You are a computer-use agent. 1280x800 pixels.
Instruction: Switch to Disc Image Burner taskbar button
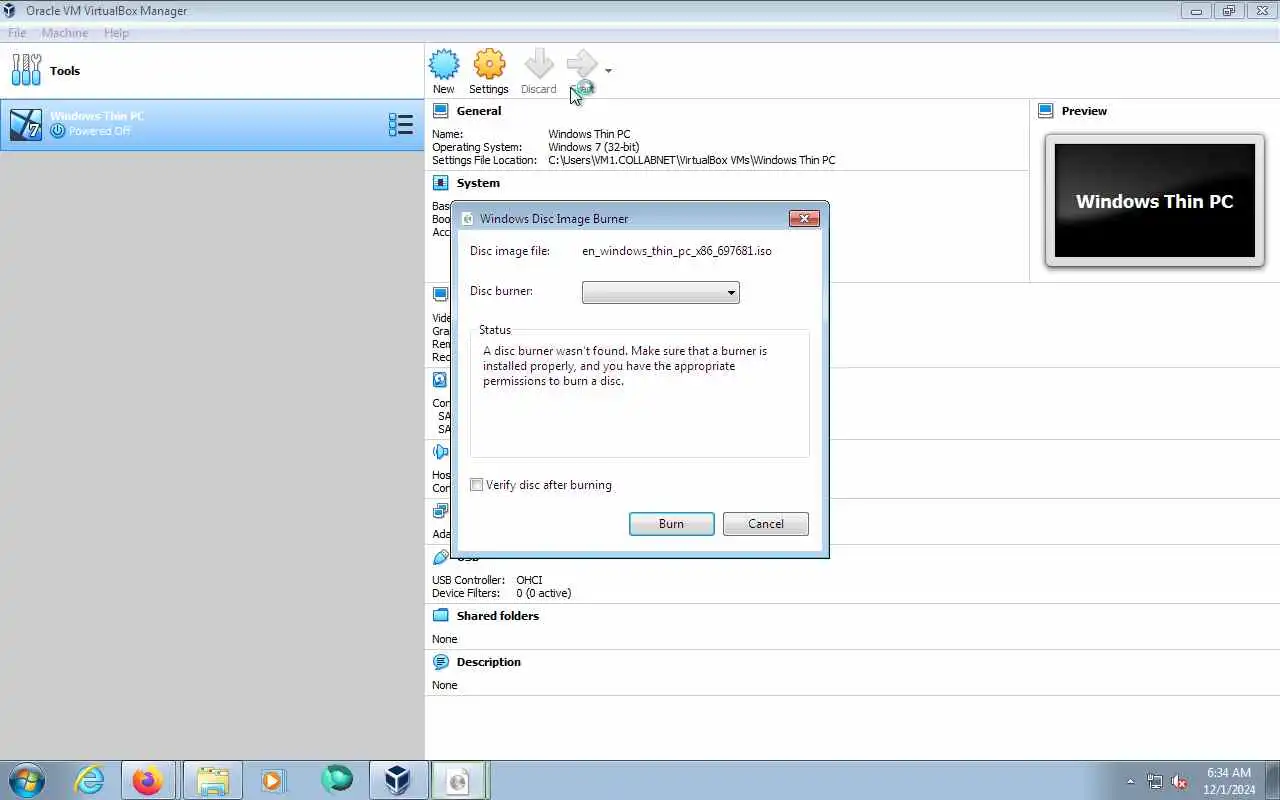[x=459, y=780]
